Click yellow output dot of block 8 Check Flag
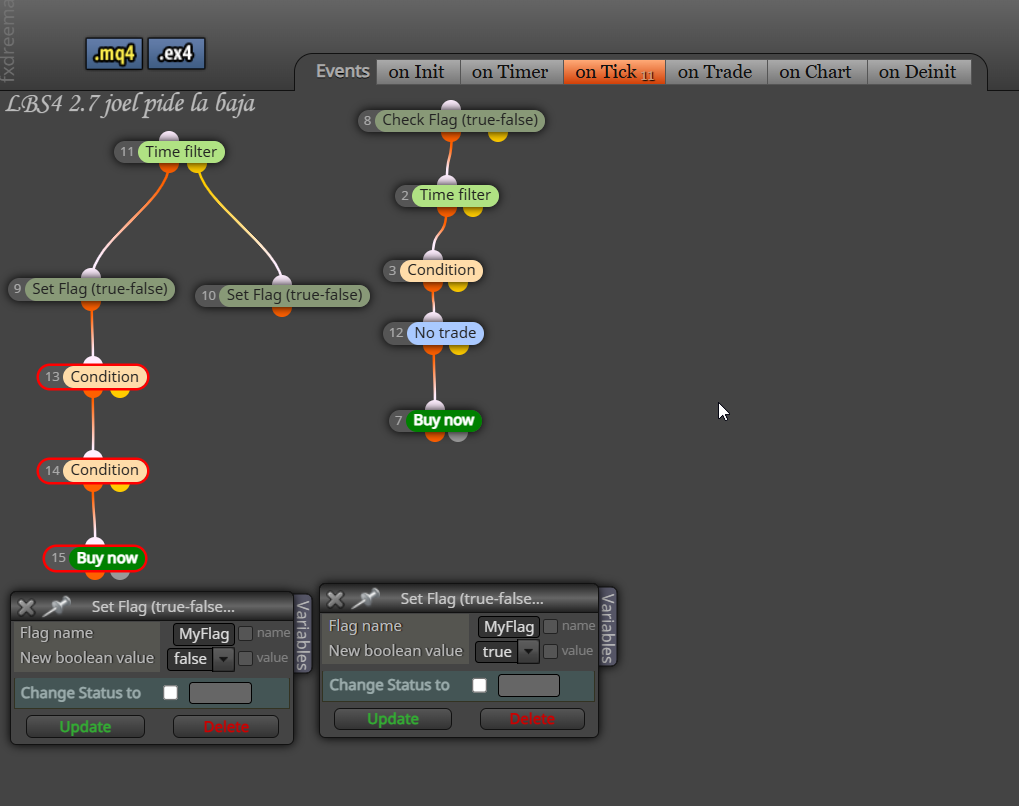This screenshot has width=1019, height=806. [x=498, y=135]
